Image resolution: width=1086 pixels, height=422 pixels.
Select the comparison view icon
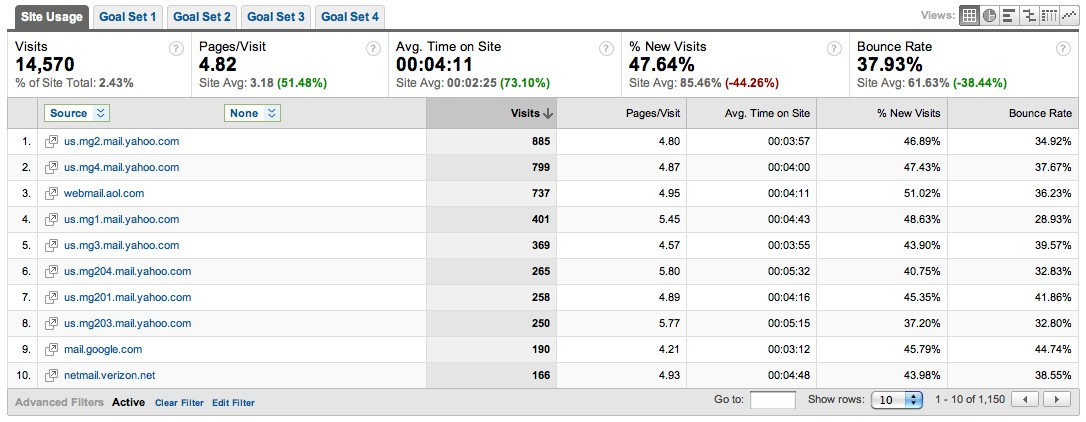[x=1029, y=16]
